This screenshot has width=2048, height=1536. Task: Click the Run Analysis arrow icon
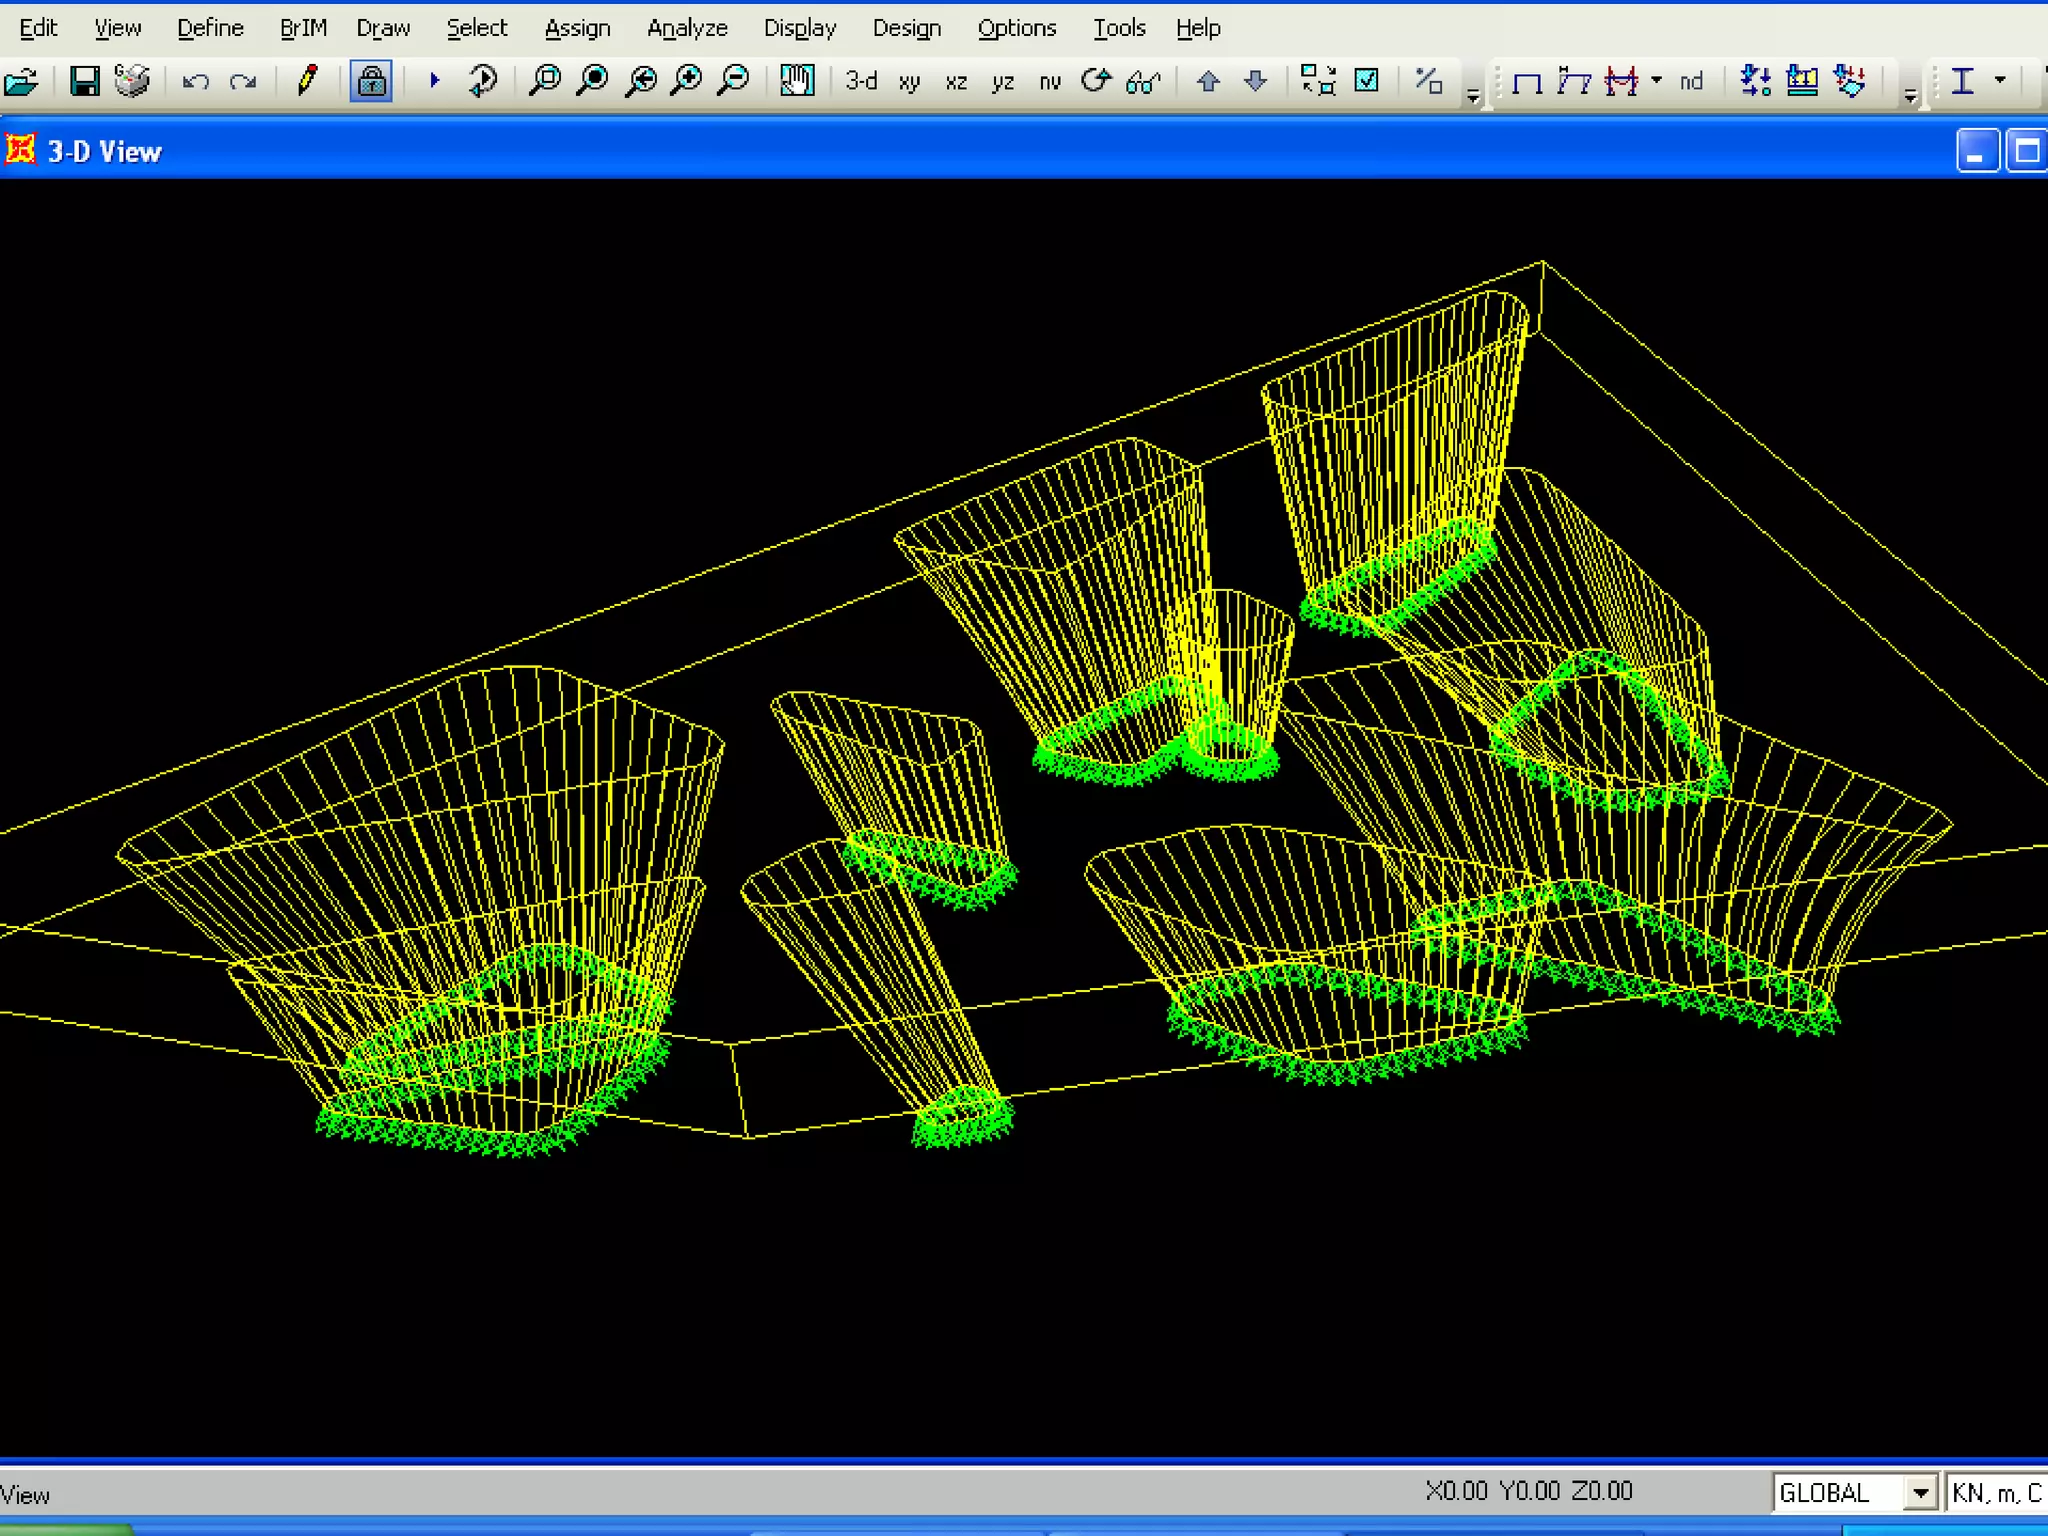pos(434,81)
